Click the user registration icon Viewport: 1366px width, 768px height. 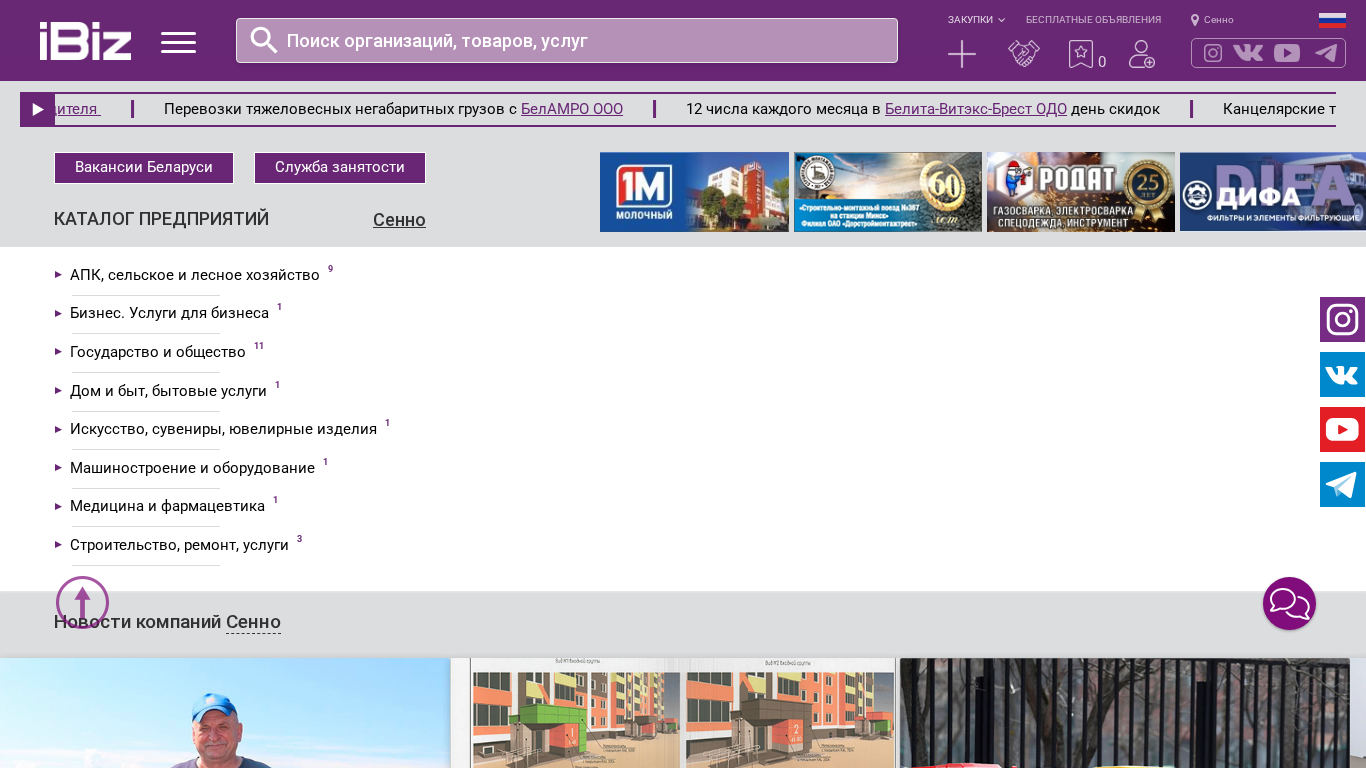click(1142, 54)
